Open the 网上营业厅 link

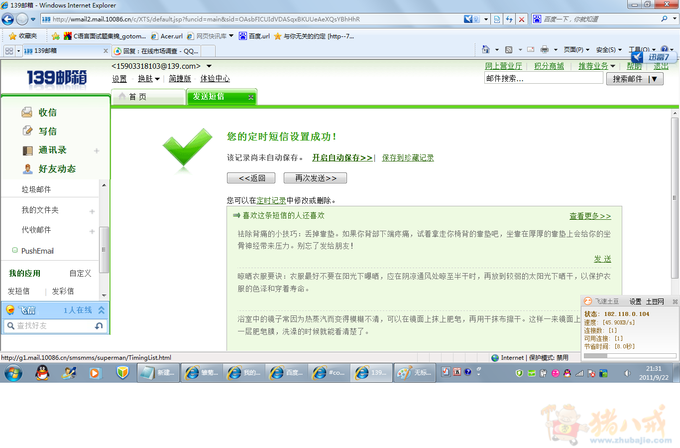503,66
